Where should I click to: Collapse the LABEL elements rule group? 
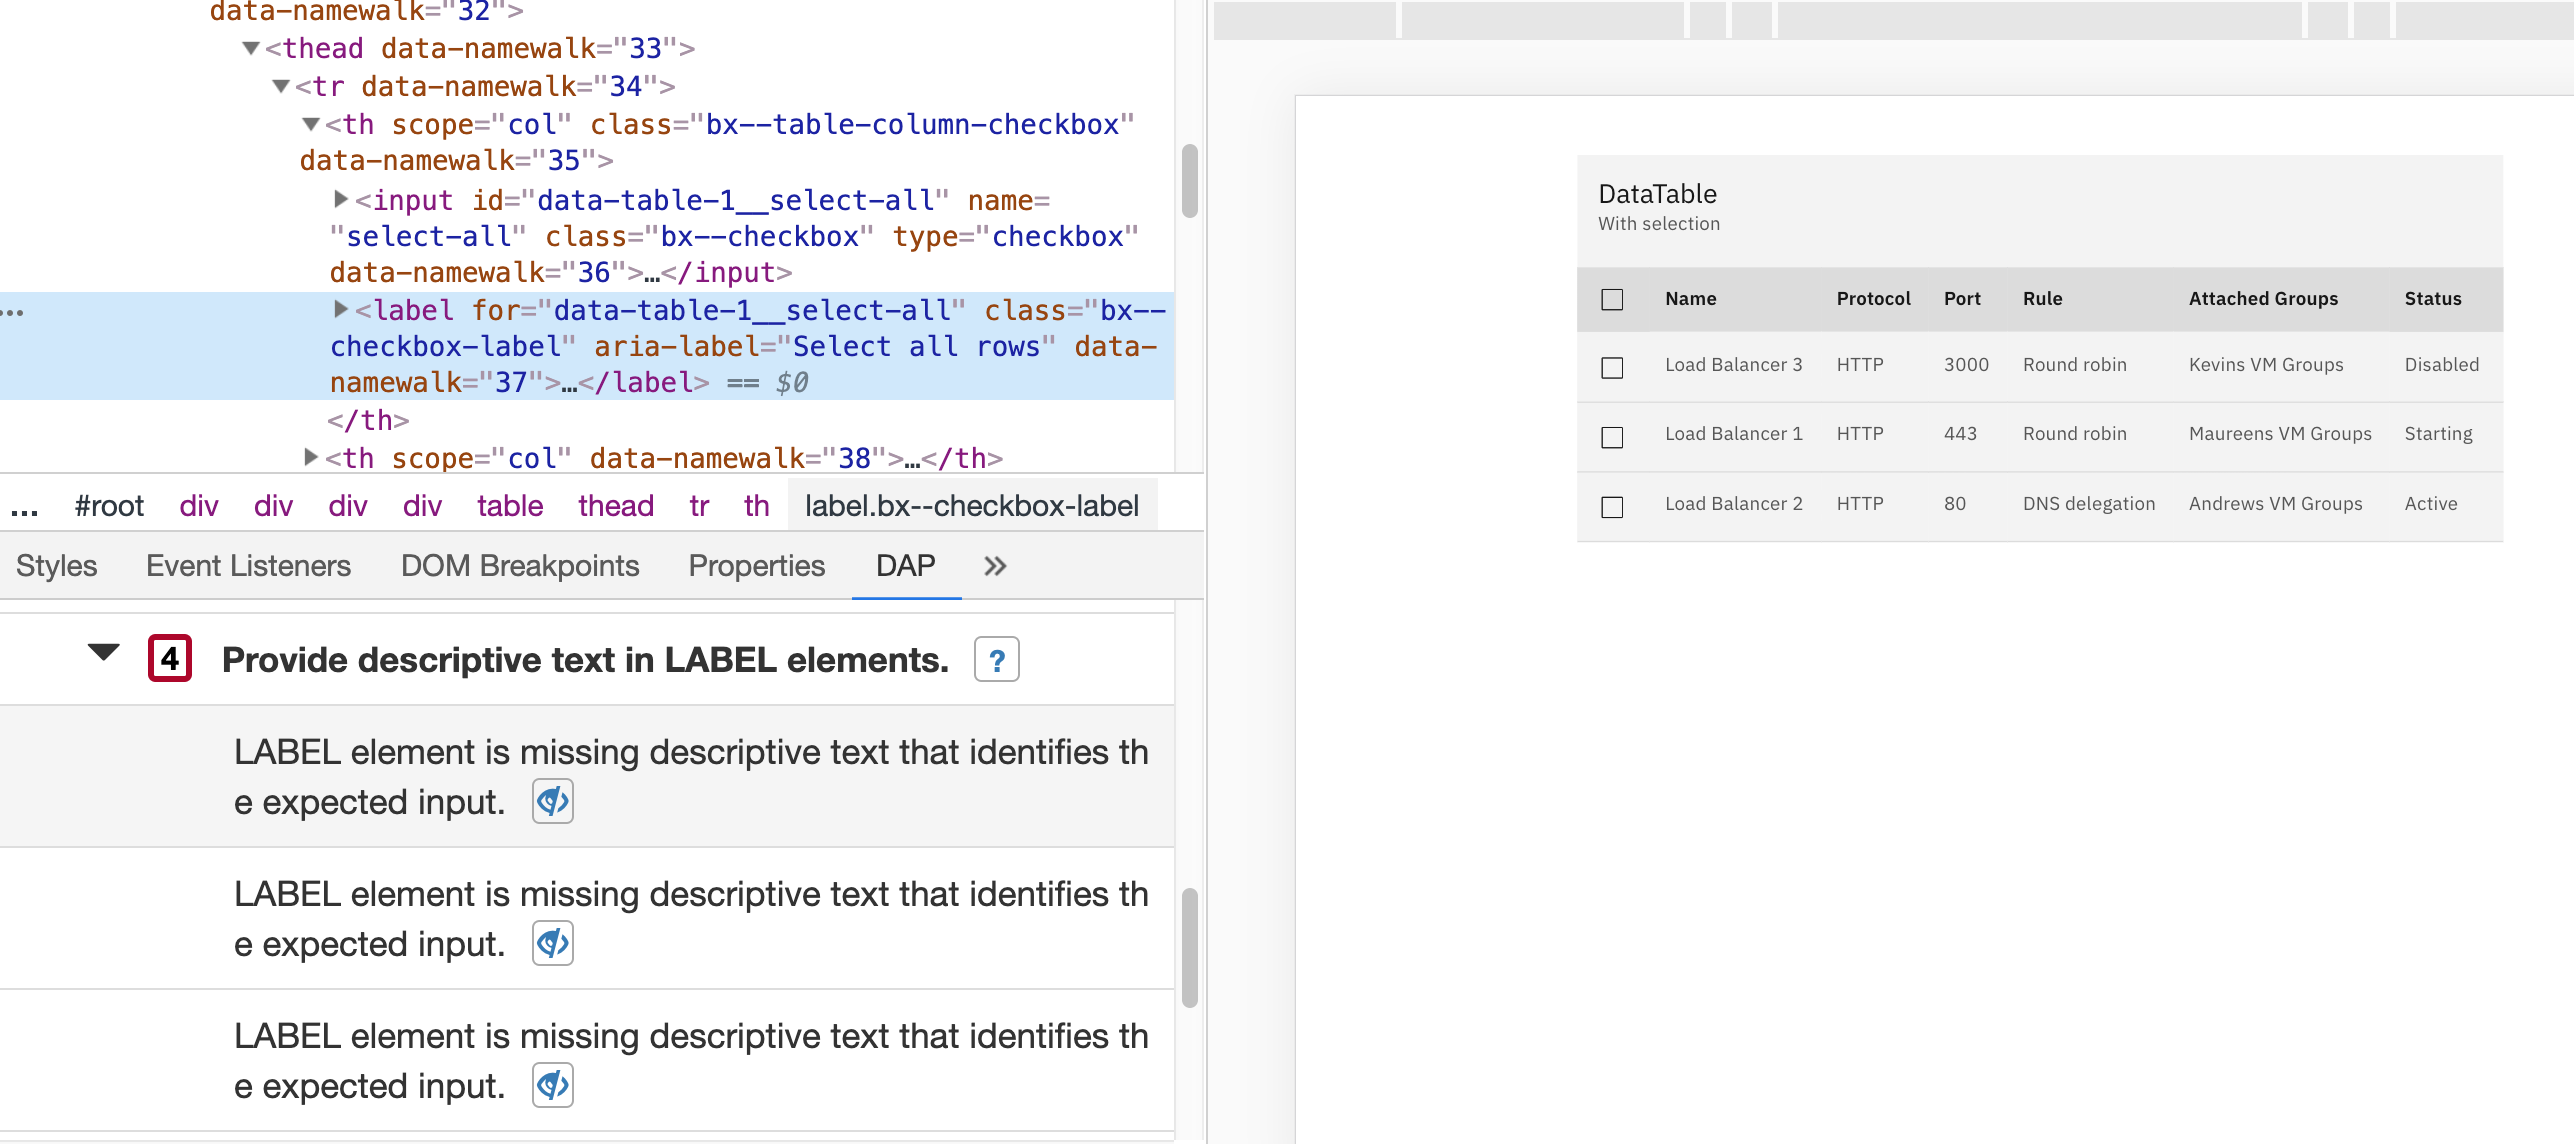pyautogui.click(x=103, y=653)
